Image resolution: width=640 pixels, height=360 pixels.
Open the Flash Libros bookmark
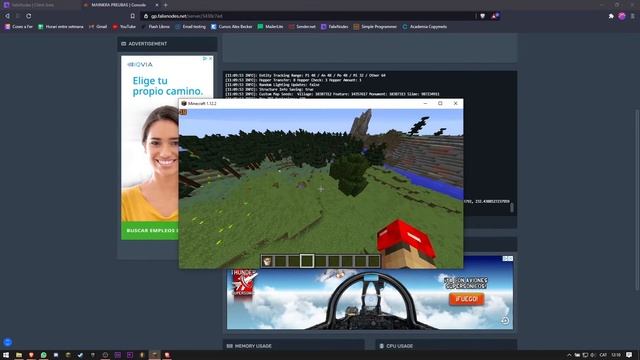pyautogui.click(x=156, y=27)
